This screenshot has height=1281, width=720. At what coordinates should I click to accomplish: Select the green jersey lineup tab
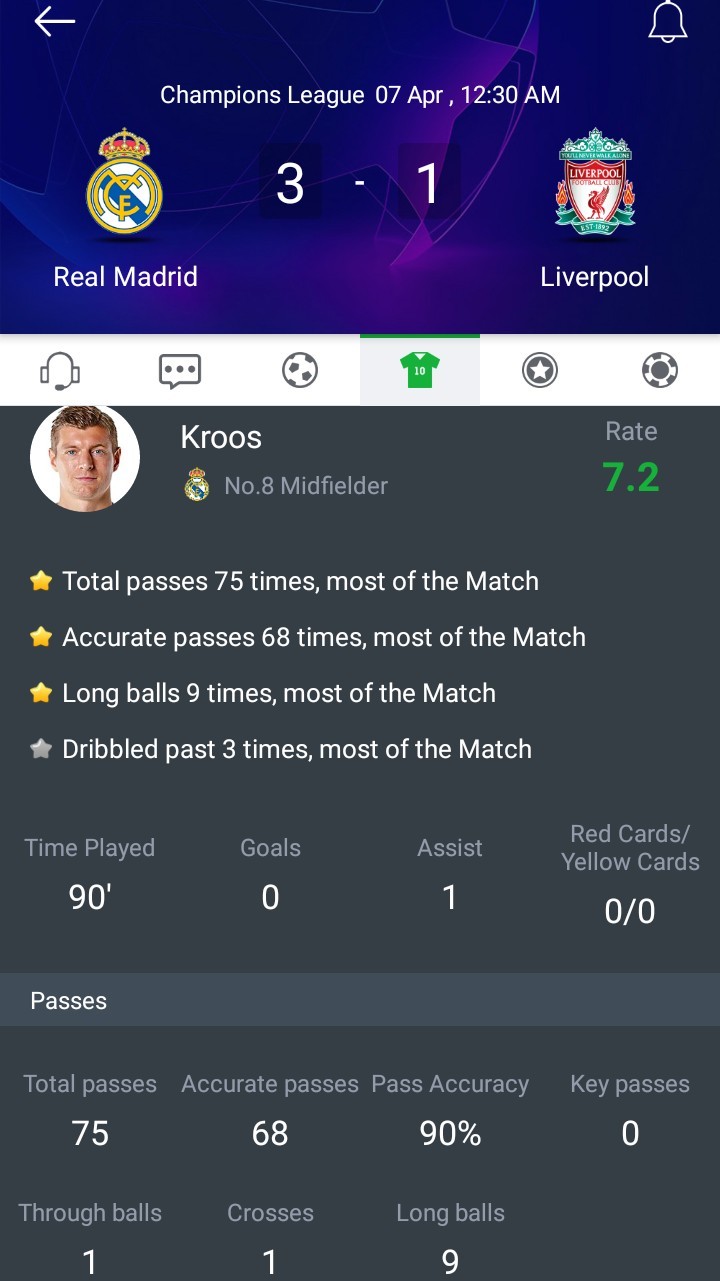(420, 371)
